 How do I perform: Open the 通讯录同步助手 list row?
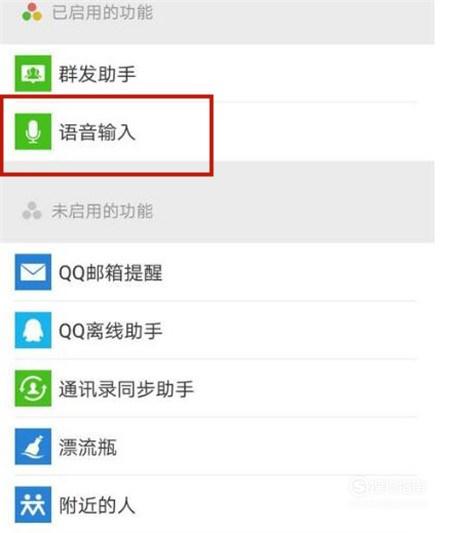tap(217, 388)
